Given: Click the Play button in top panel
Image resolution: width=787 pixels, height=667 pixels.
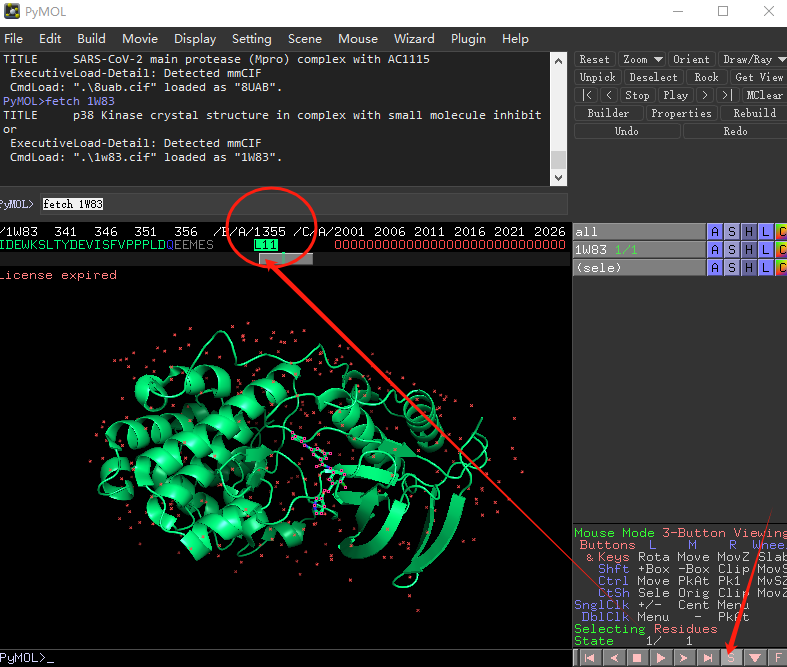Looking at the screenshot, I should (676, 95).
